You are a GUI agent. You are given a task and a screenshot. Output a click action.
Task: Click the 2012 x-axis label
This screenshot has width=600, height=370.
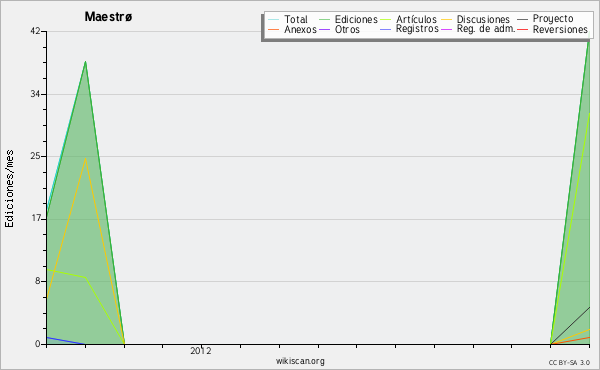pyautogui.click(x=201, y=351)
